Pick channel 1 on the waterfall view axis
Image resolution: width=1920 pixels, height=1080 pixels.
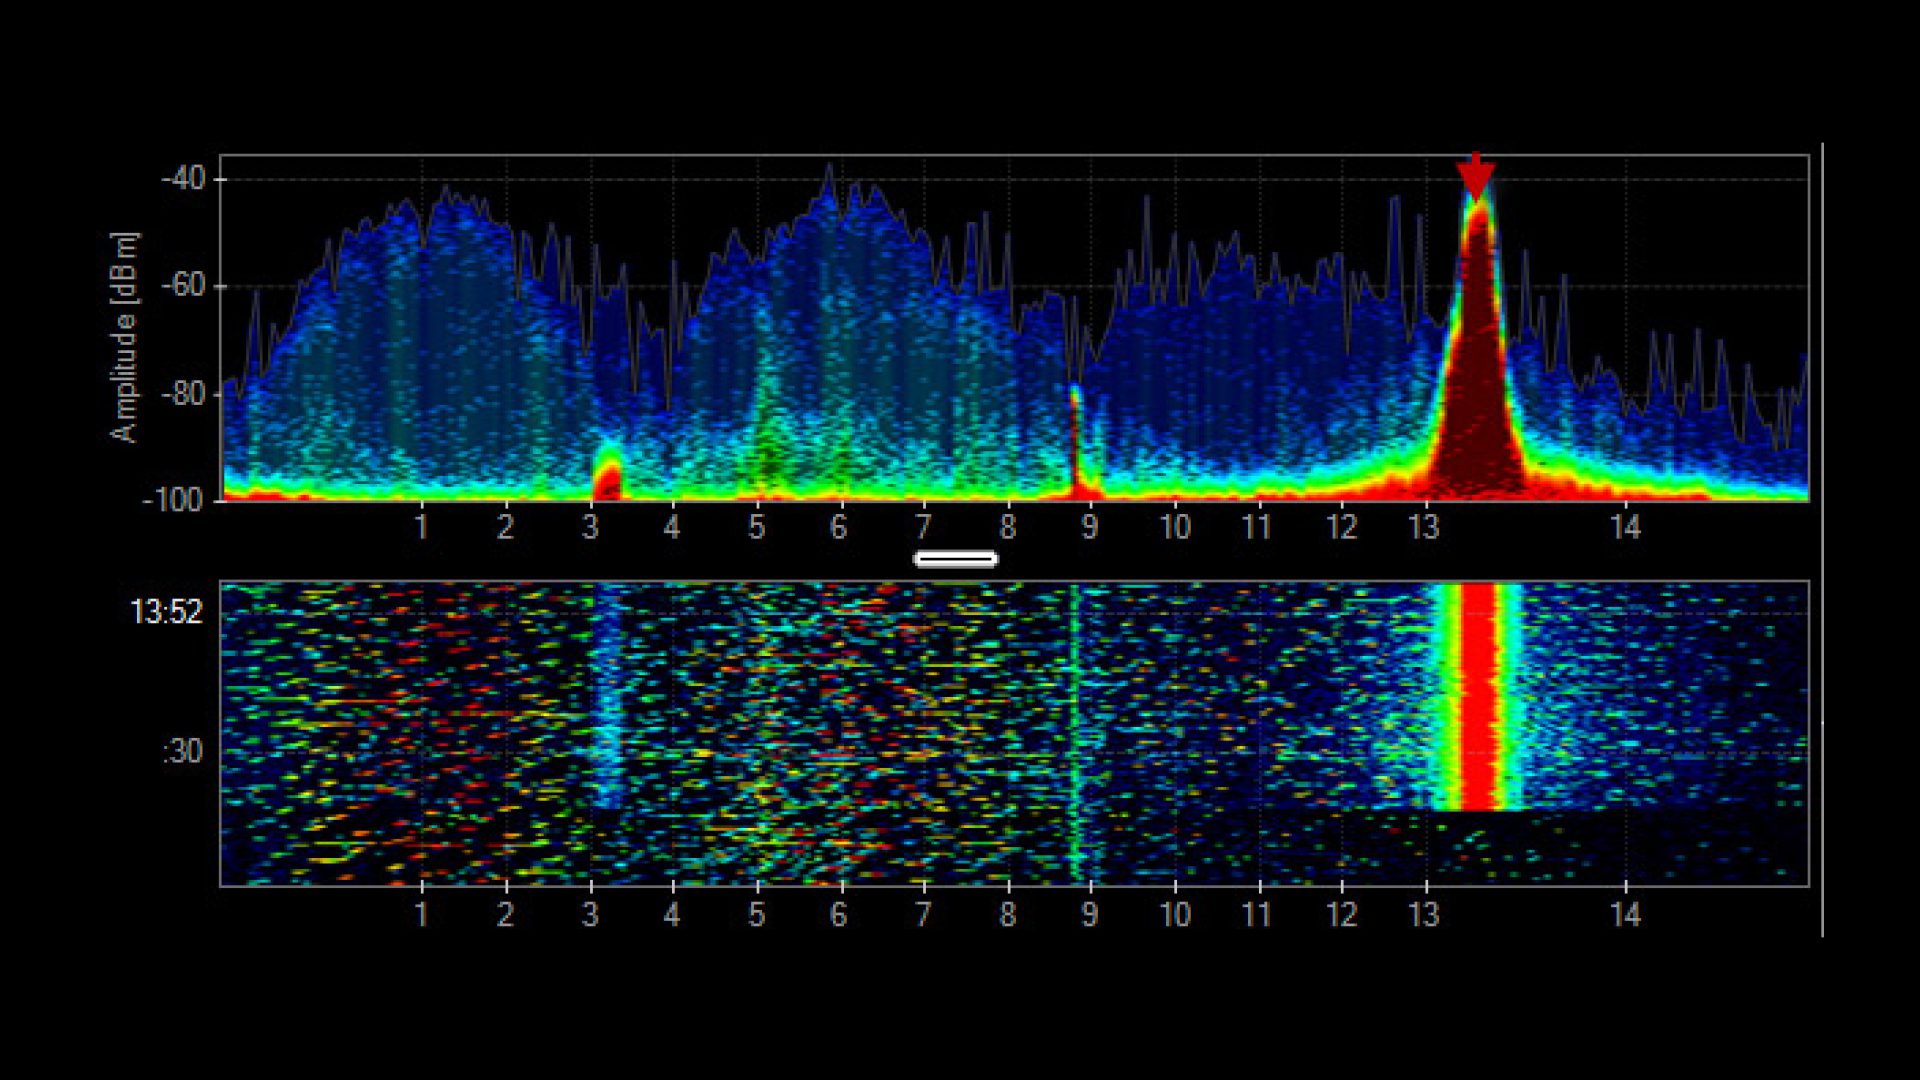422,913
